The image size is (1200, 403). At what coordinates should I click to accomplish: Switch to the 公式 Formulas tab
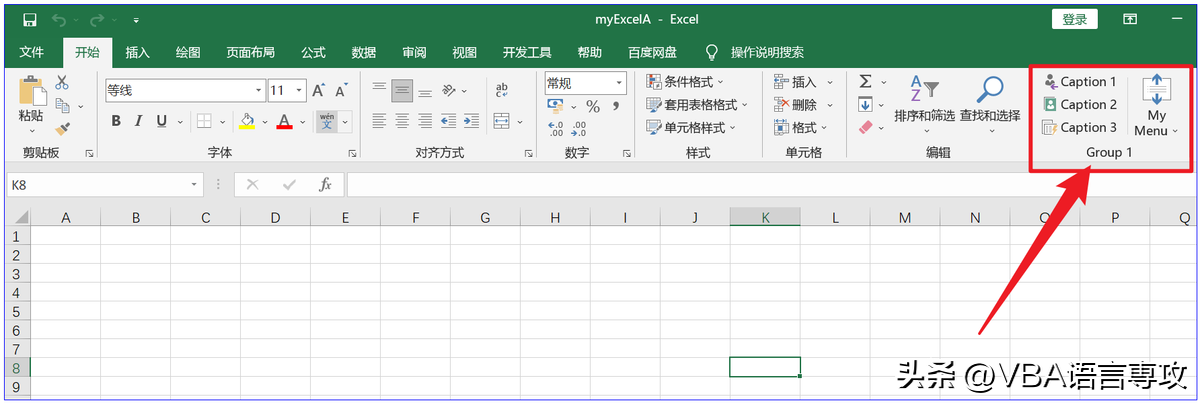[x=314, y=52]
